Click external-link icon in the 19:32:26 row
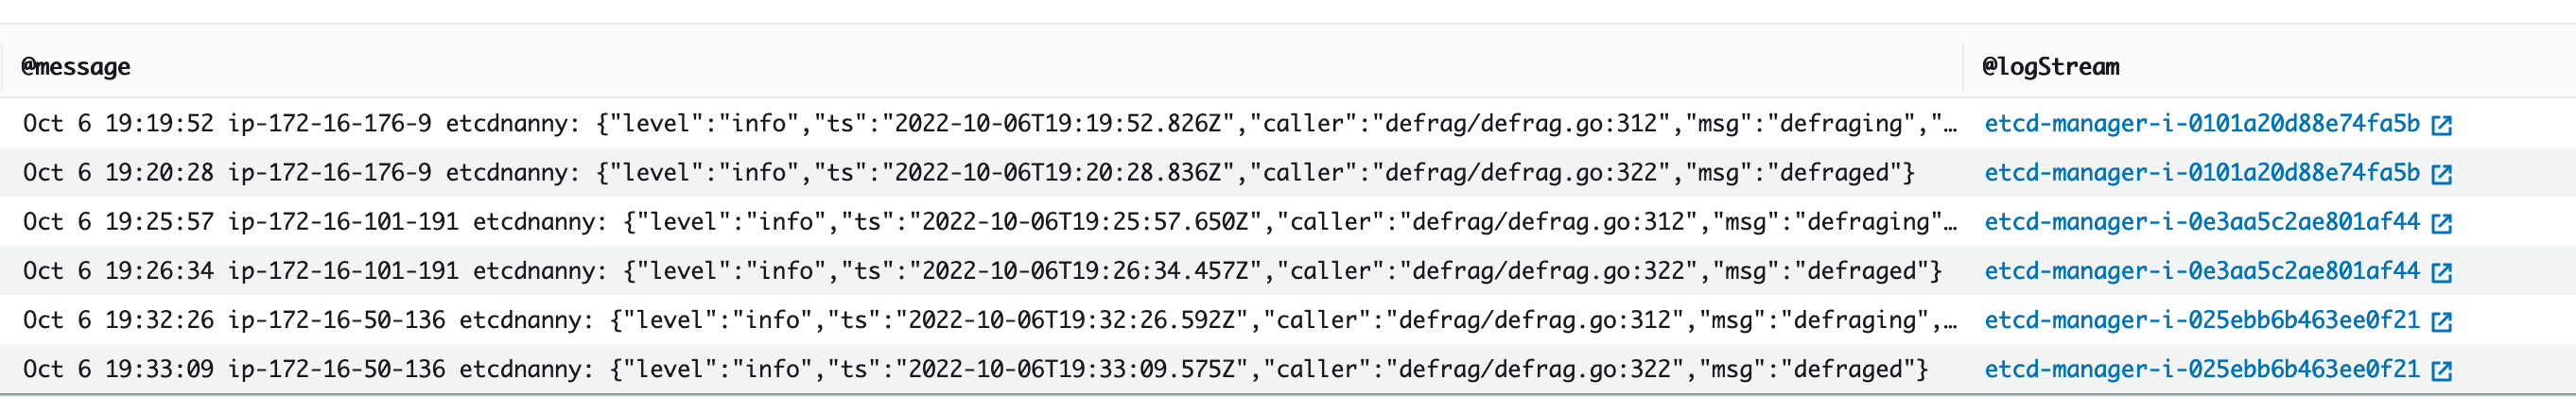 pyautogui.click(x=2441, y=321)
